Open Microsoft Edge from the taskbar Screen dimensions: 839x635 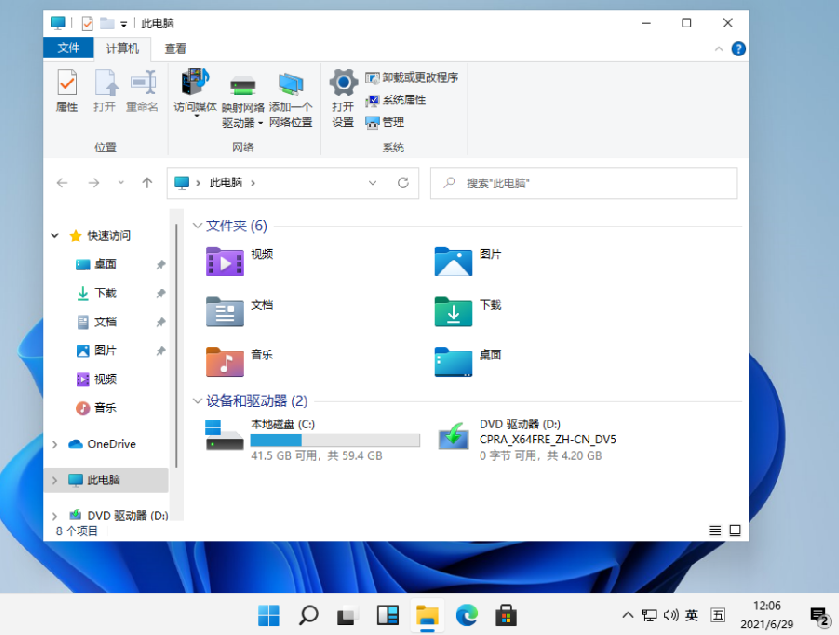coord(465,615)
